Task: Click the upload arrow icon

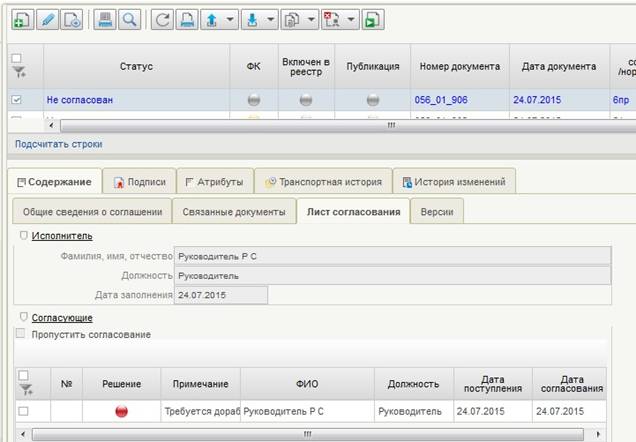Action: [x=209, y=19]
